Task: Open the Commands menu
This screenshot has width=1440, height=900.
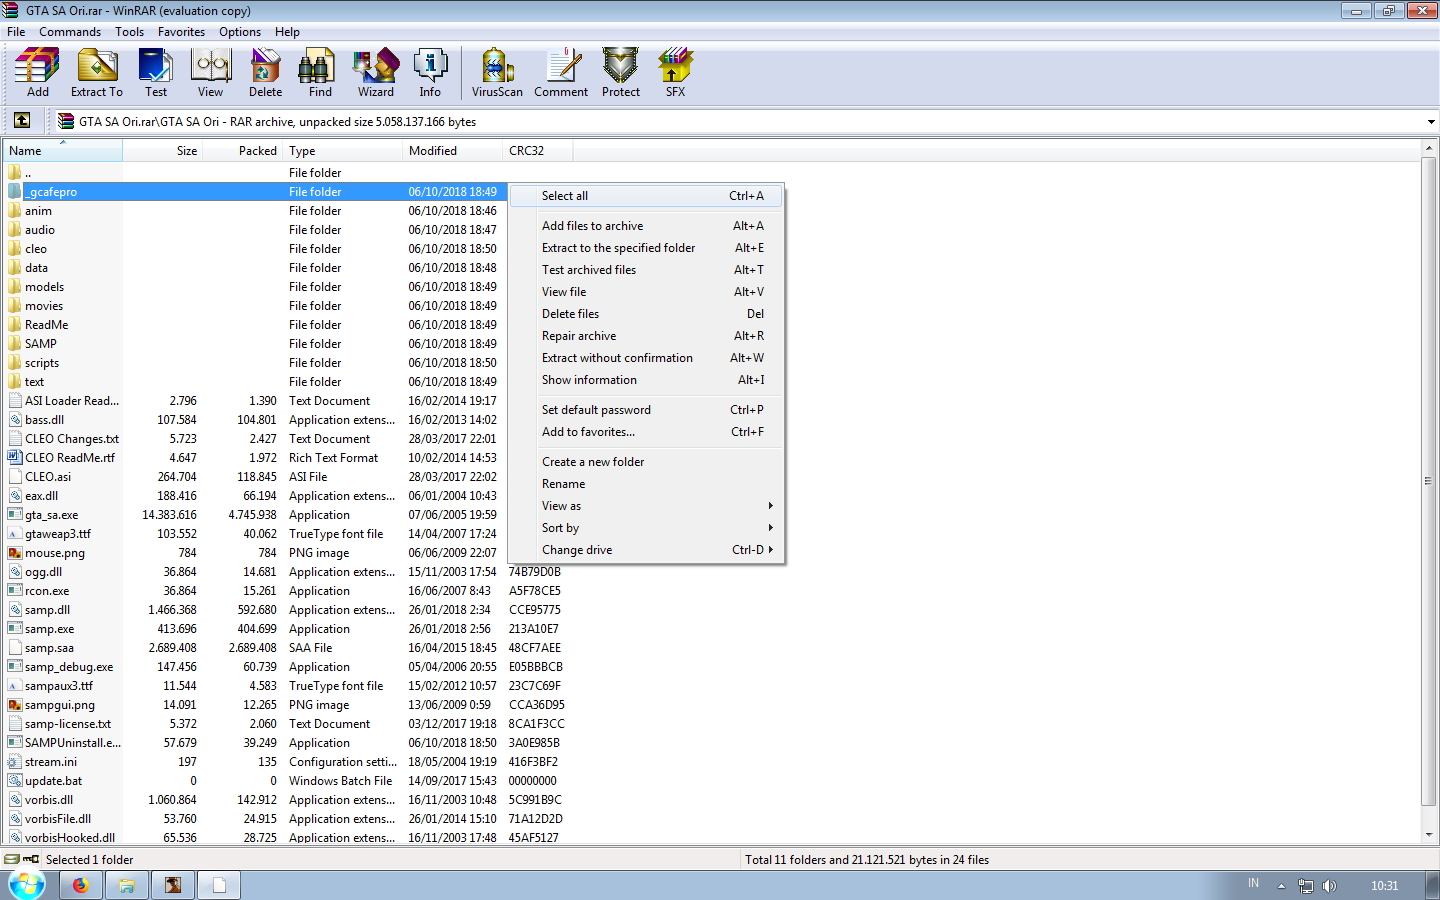Action: point(70,32)
